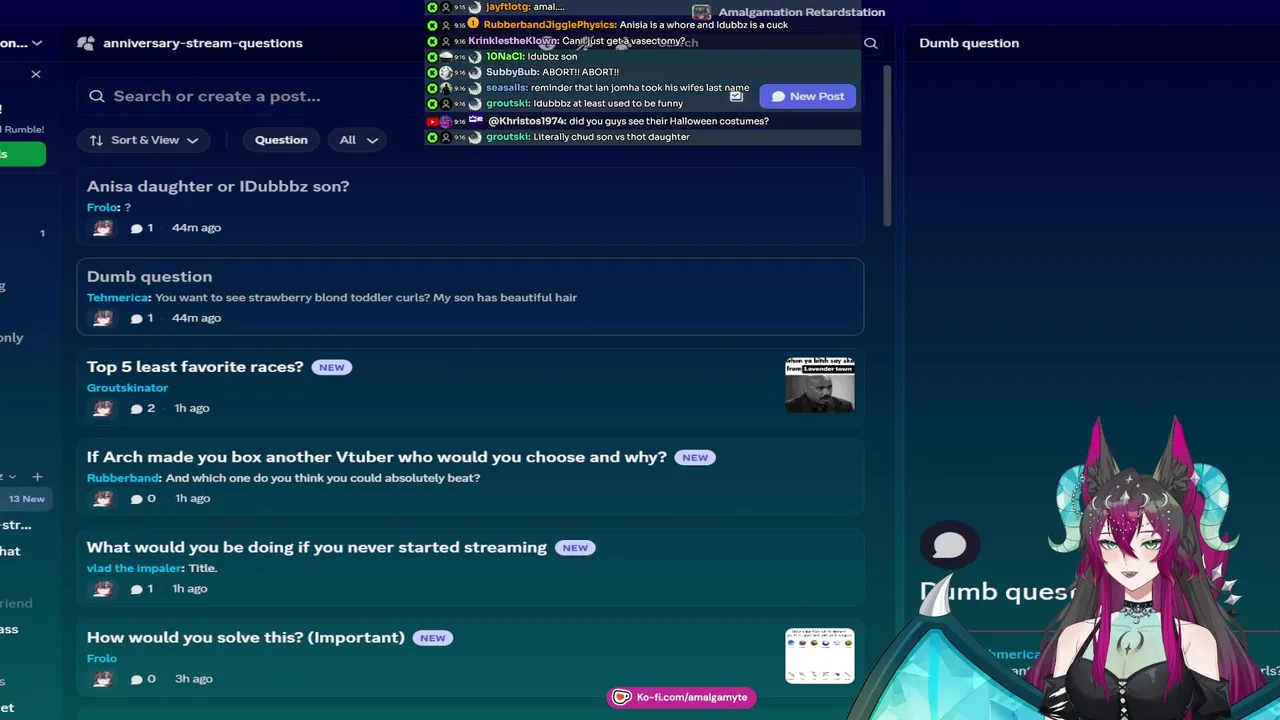Click the NEW badge on never started streaming post
This screenshot has height=720, width=1280.
point(575,547)
